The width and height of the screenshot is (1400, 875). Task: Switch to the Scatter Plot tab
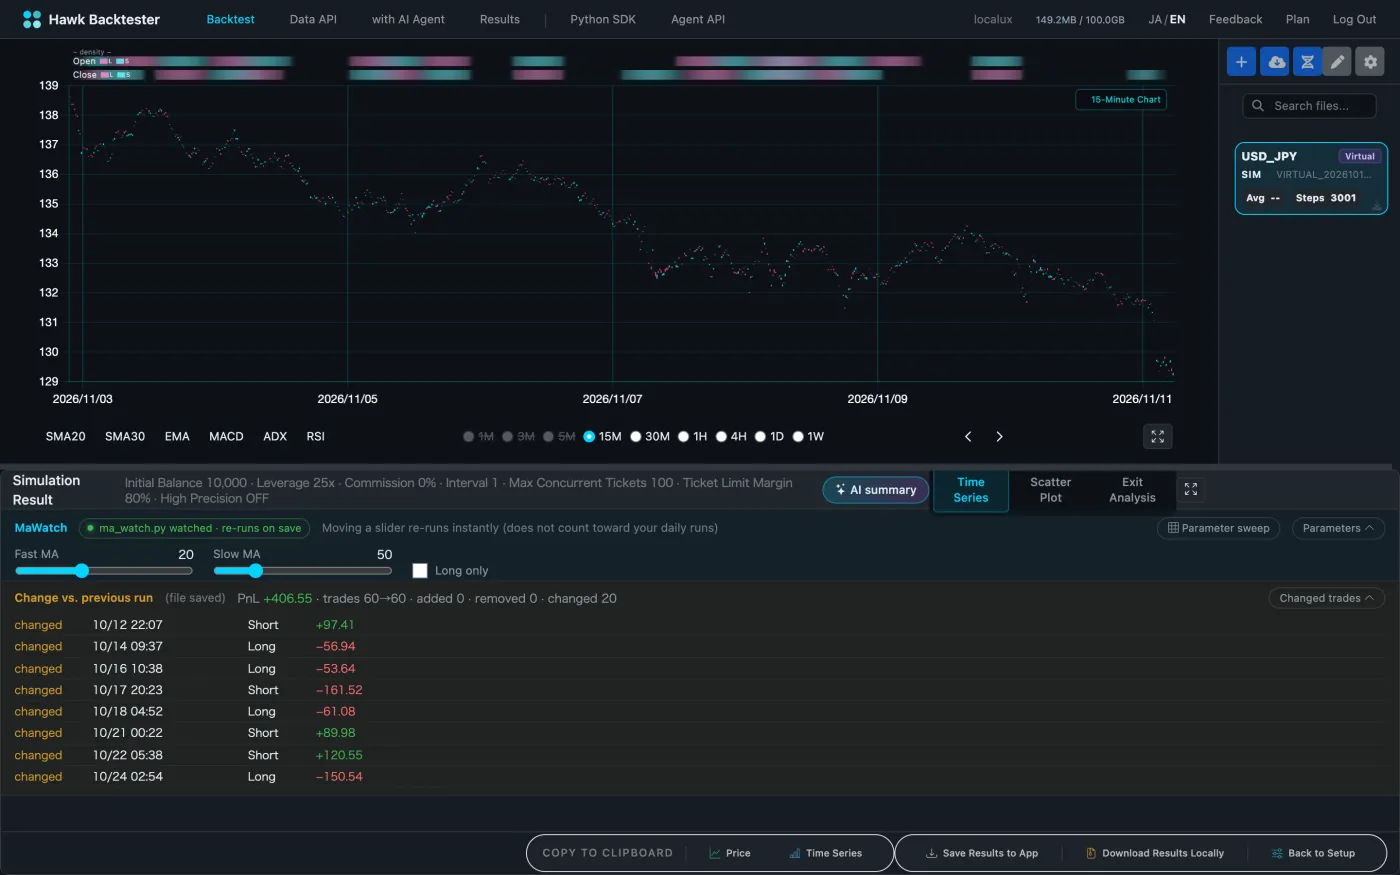coord(1050,490)
